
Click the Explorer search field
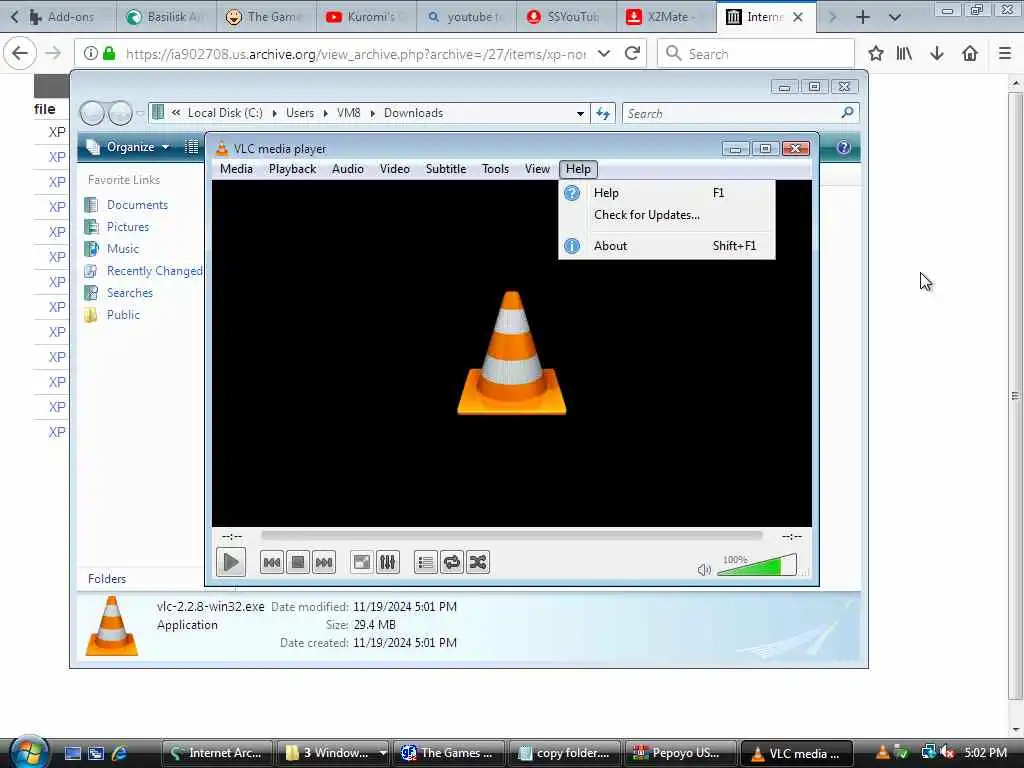point(740,114)
